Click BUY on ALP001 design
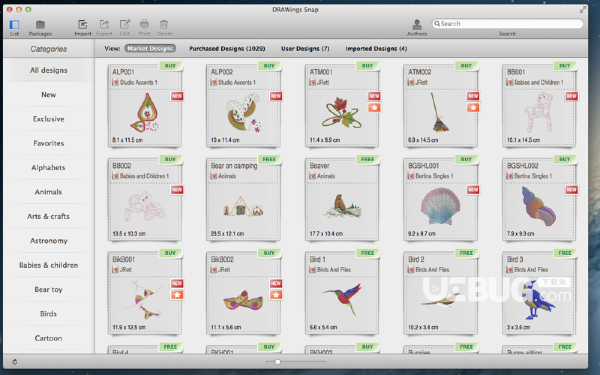 click(170, 66)
